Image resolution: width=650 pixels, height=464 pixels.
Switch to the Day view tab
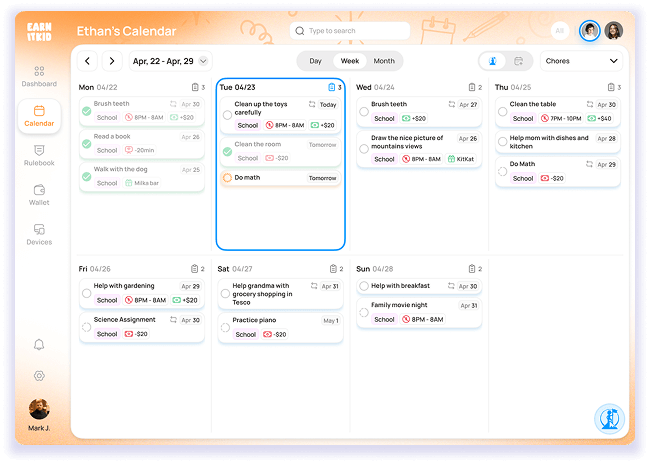[315, 61]
